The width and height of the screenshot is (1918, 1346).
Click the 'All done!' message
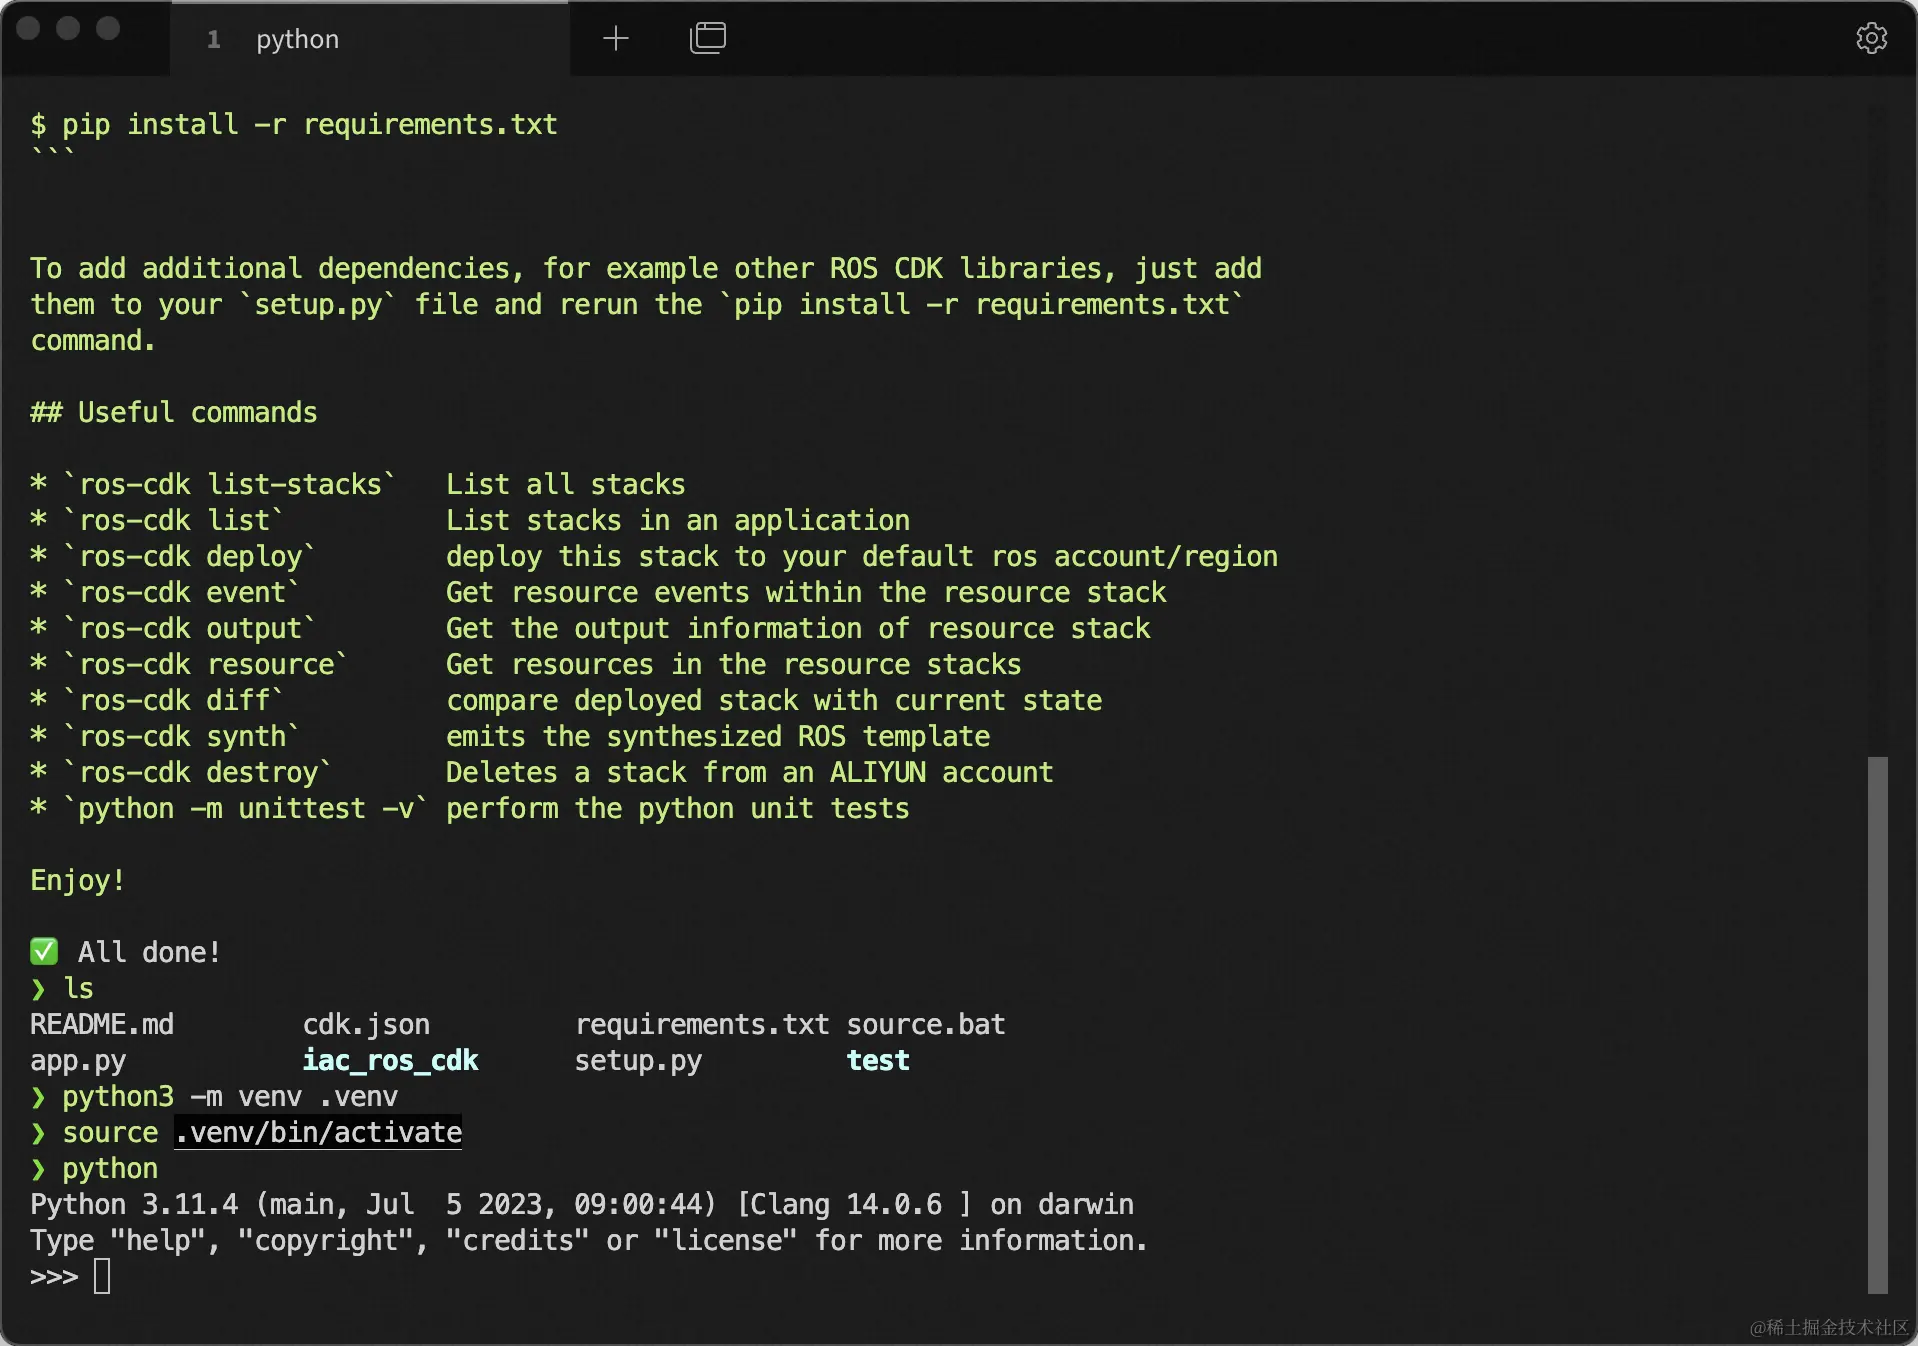point(150,953)
